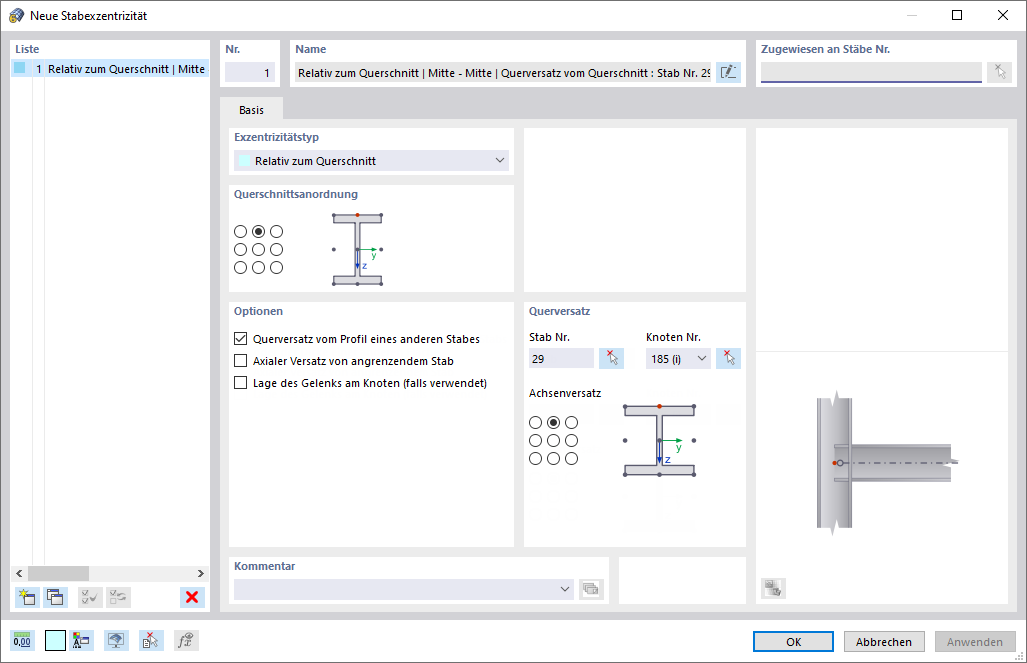Click the fx formula icon

coord(186,640)
